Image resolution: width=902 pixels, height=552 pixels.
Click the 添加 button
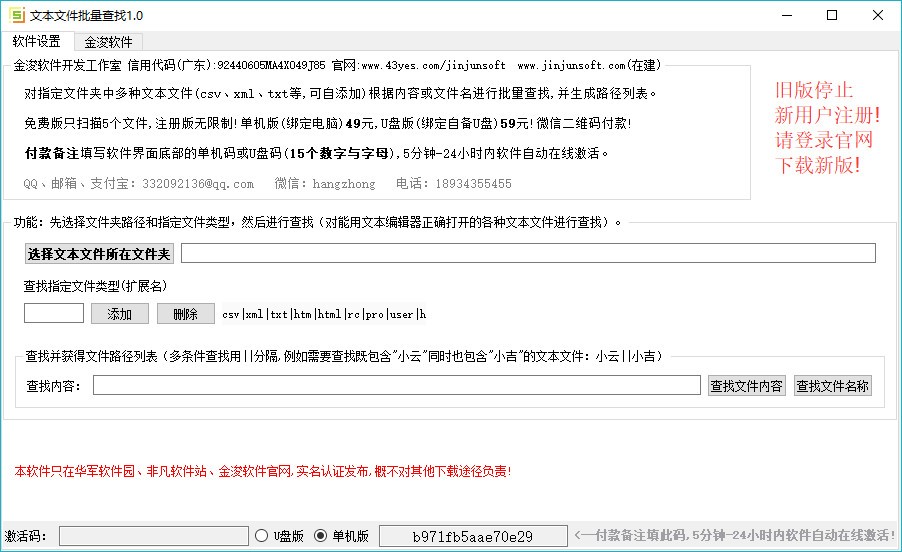click(x=120, y=314)
